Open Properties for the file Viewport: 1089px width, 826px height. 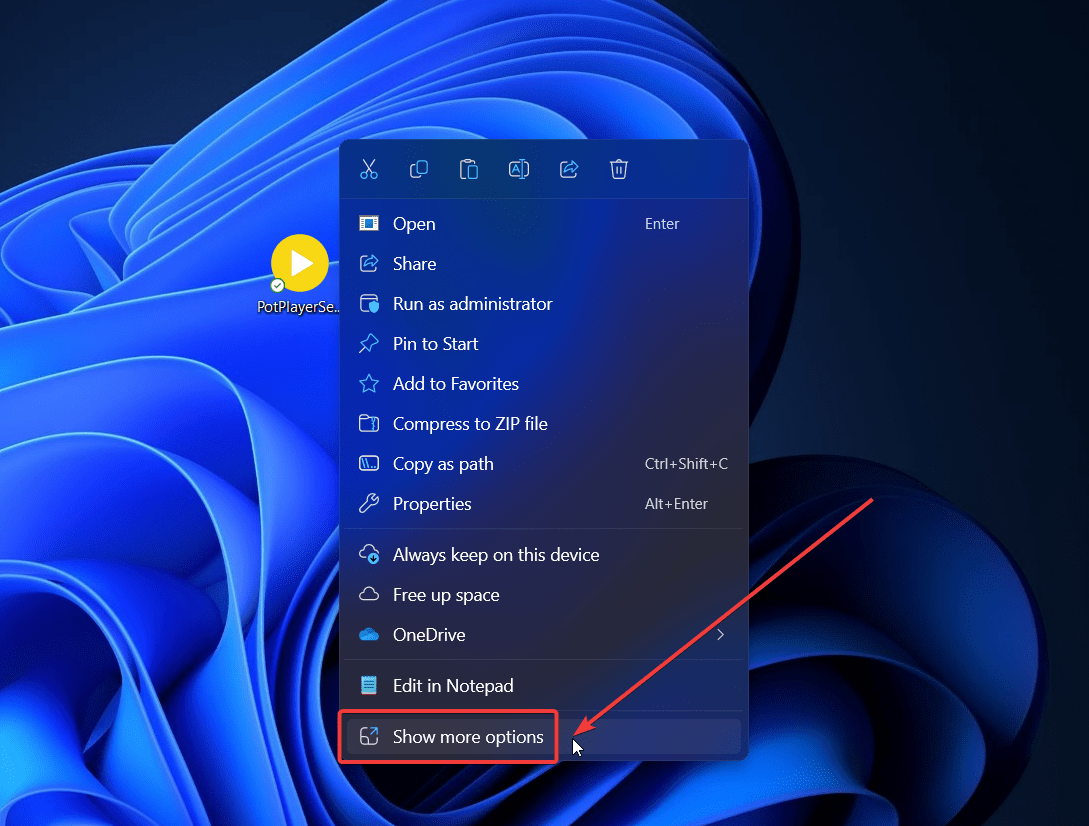pyautogui.click(x=433, y=503)
